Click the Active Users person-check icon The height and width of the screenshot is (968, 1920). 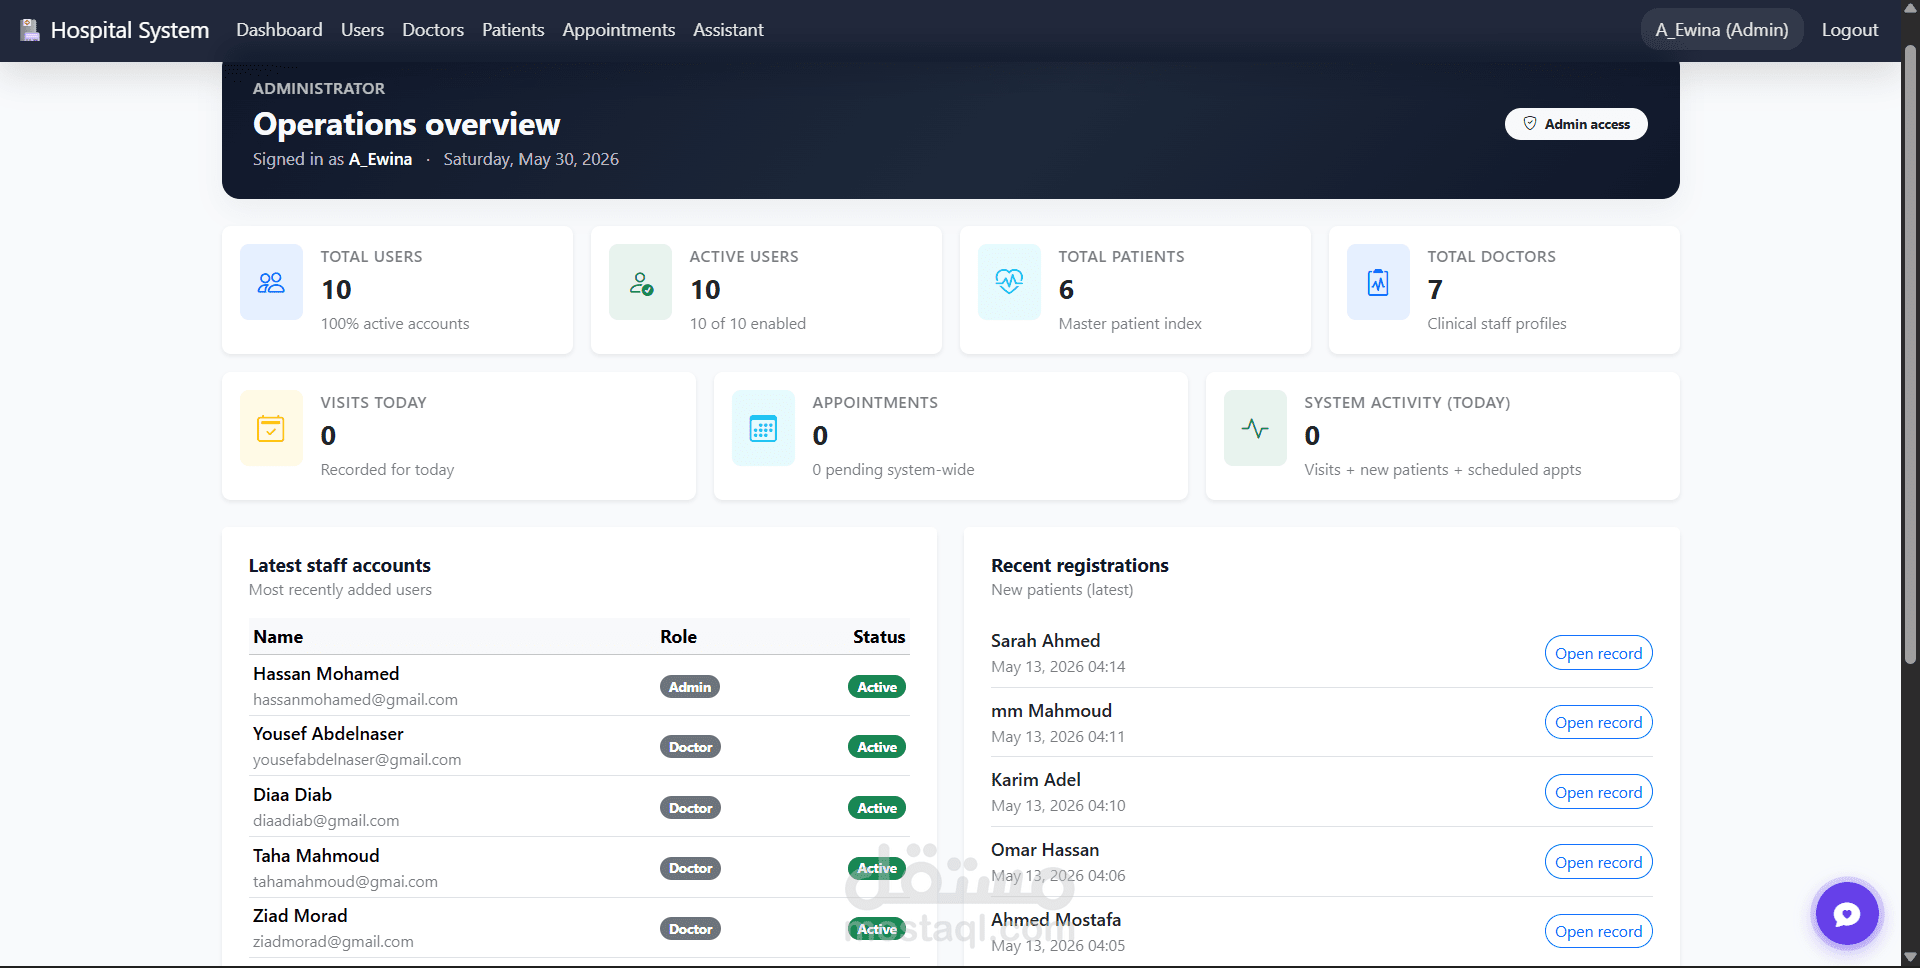(641, 284)
